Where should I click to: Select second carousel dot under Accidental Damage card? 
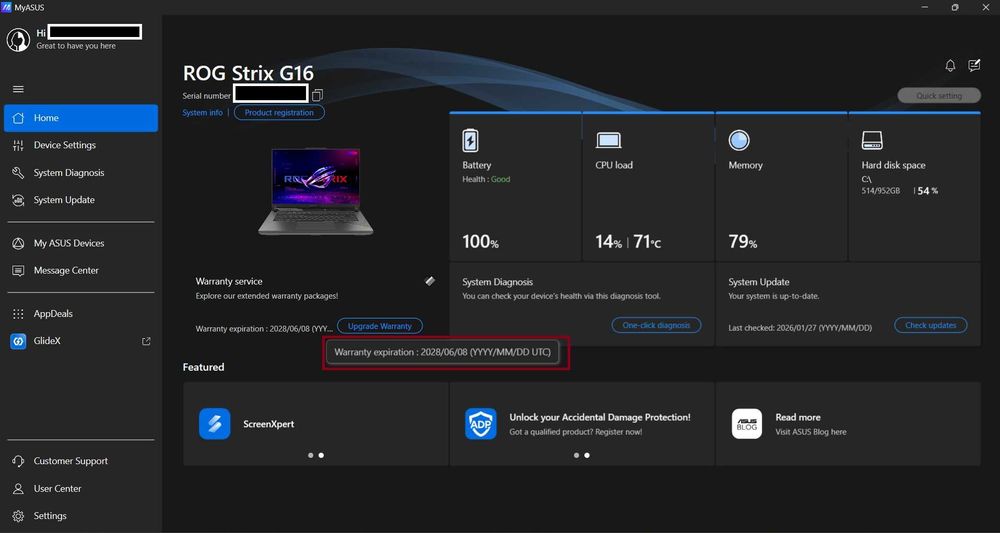(587, 455)
